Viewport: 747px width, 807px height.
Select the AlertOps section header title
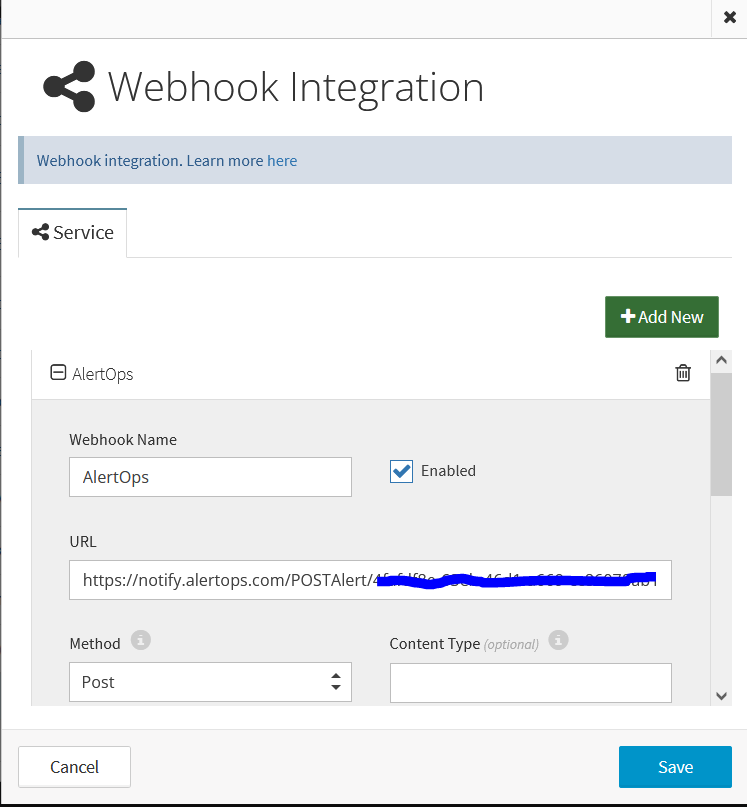[103, 374]
